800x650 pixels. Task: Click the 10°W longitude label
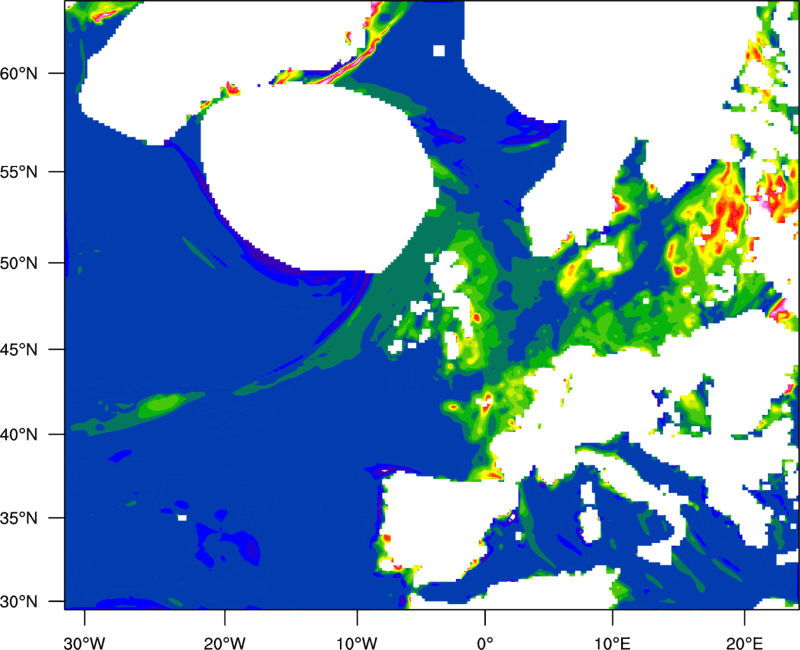coord(357,643)
